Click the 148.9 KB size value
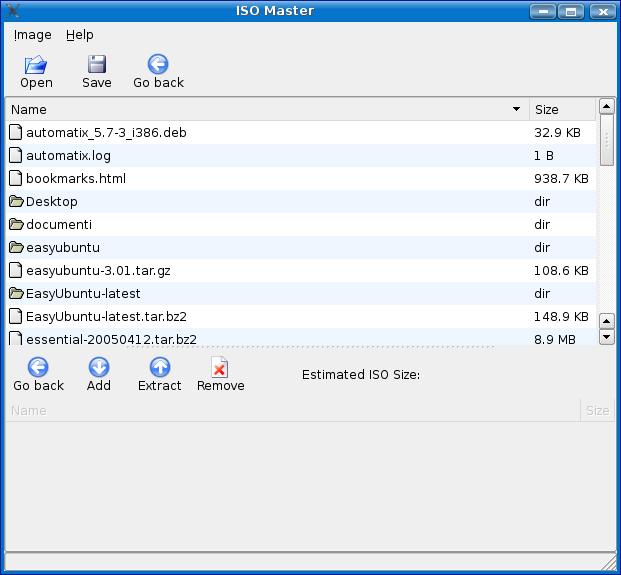This screenshot has width=621, height=575. pos(561,316)
